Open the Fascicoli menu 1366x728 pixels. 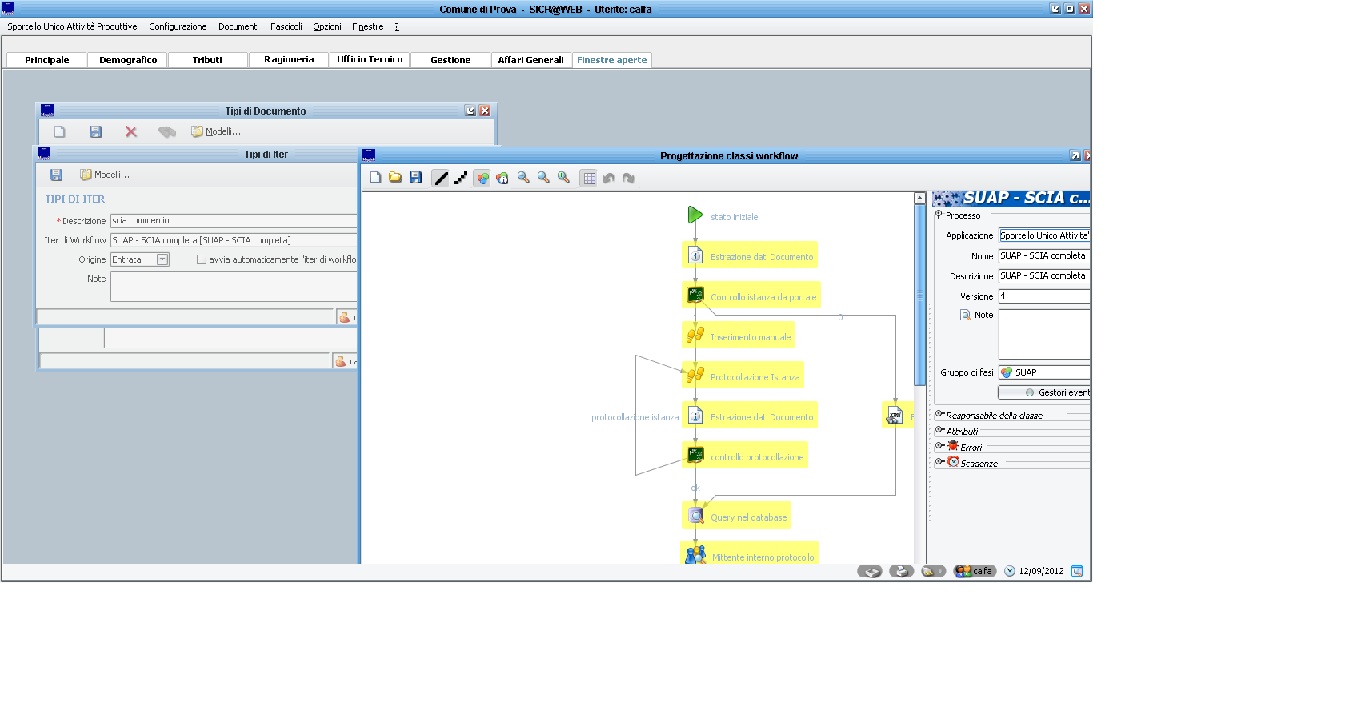pos(286,27)
